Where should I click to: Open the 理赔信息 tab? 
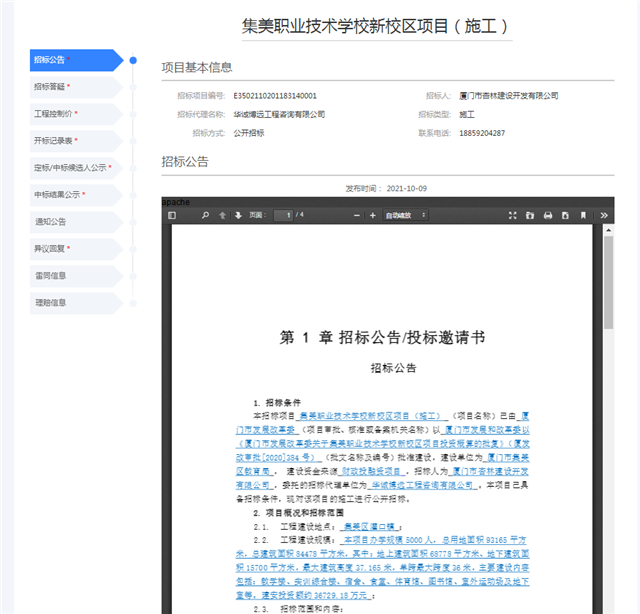tap(76, 303)
